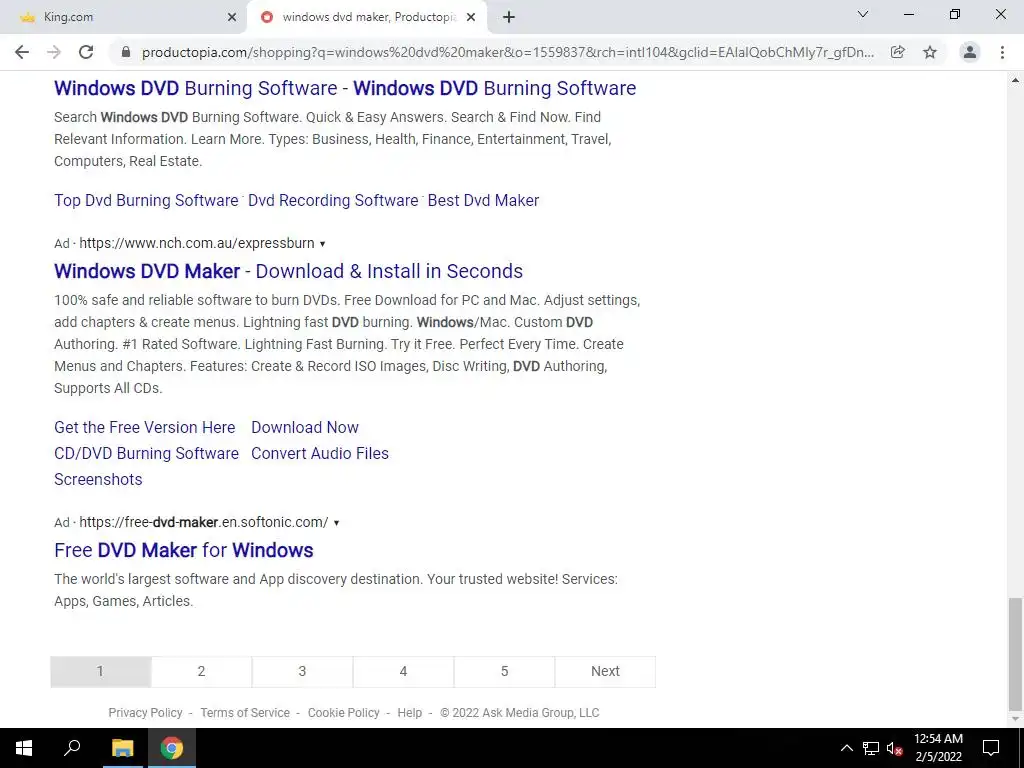Select page 1 in pagination
Screen dimensions: 1024x768
click(x=101, y=671)
